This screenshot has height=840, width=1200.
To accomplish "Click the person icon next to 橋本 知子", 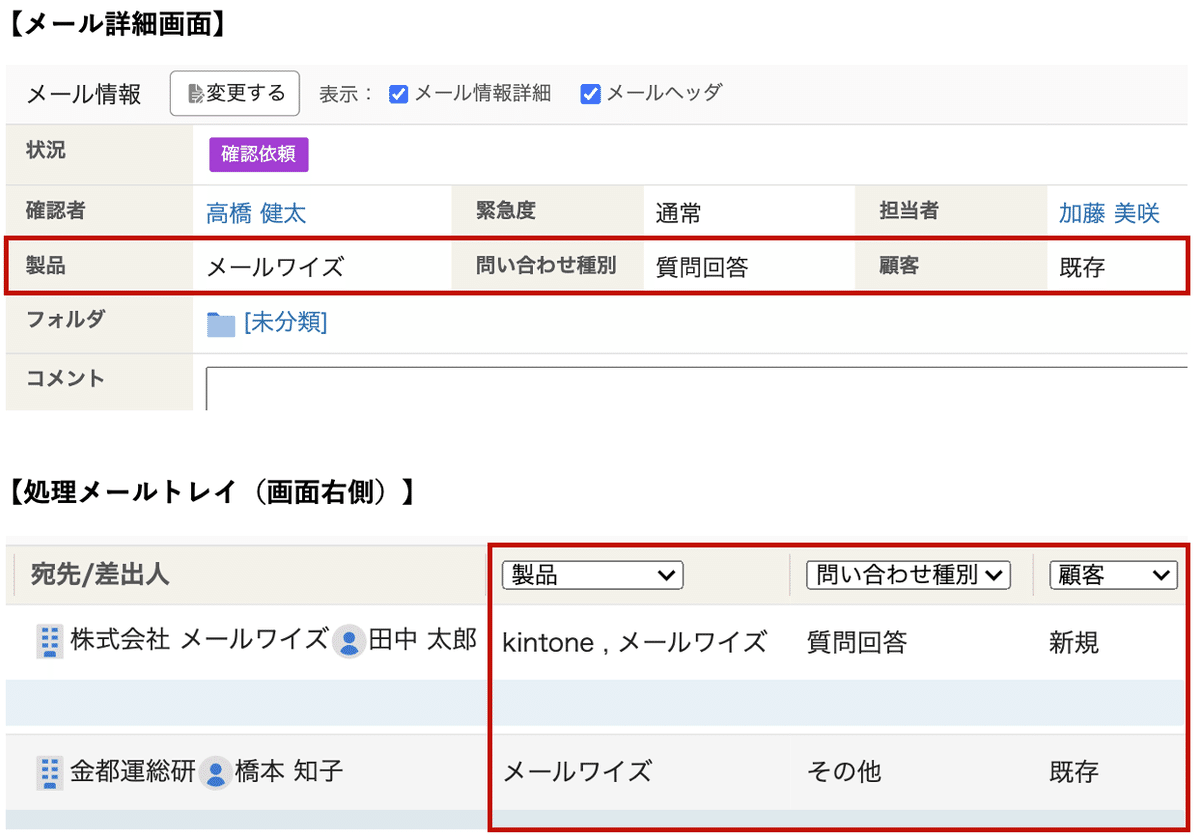I will 216,772.
